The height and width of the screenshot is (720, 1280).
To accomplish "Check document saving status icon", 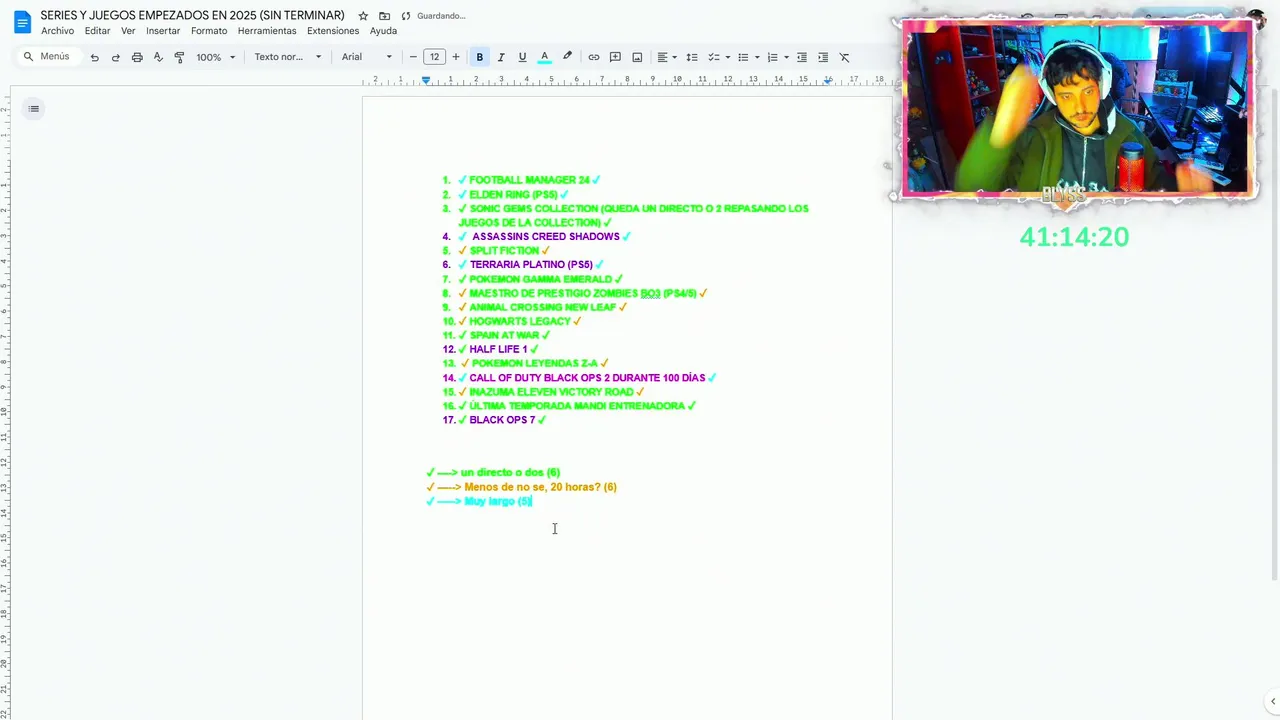I will coord(405,16).
